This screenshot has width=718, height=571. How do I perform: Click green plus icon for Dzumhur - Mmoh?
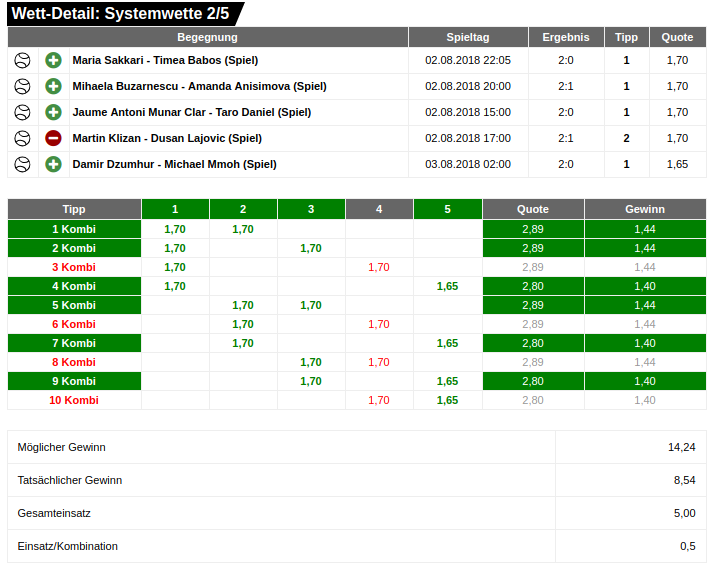tap(54, 164)
